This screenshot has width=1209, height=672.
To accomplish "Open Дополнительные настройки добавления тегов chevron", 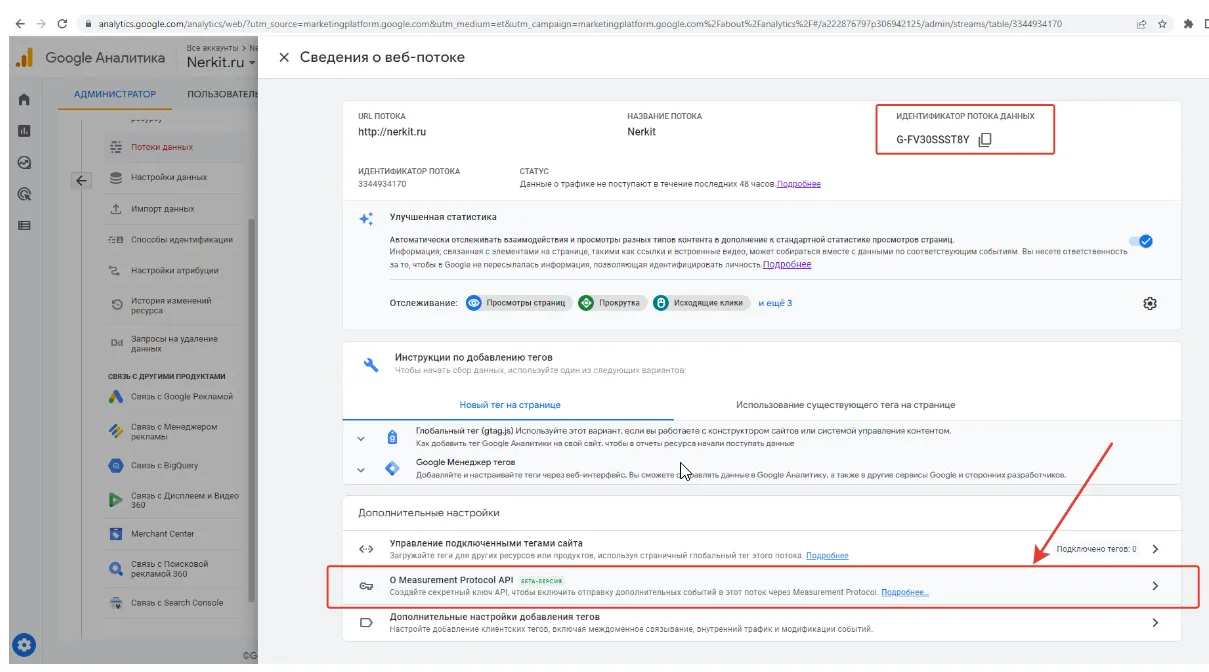I will [1155, 622].
